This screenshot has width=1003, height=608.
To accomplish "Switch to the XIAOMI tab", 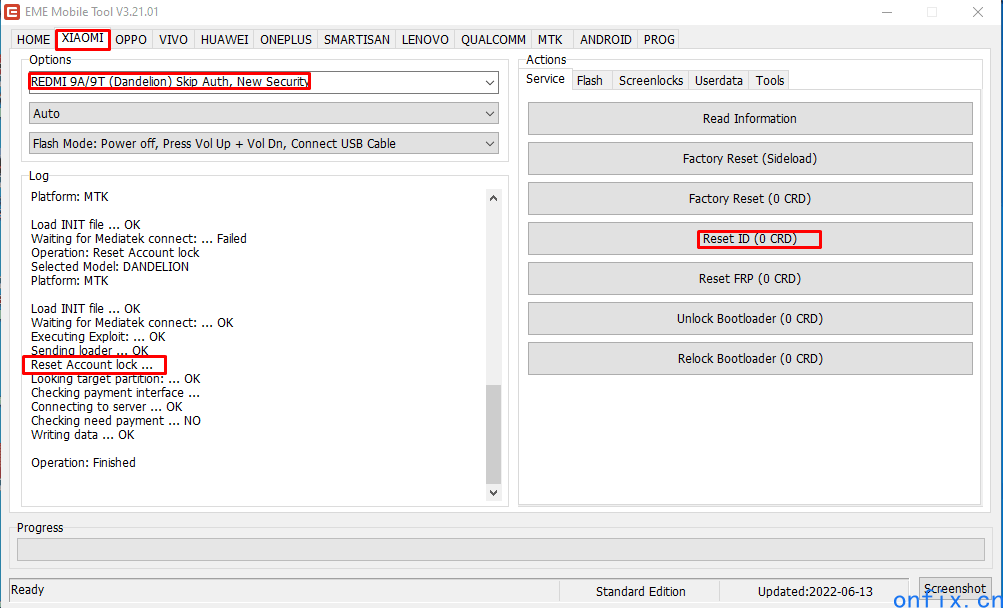I will 83,39.
